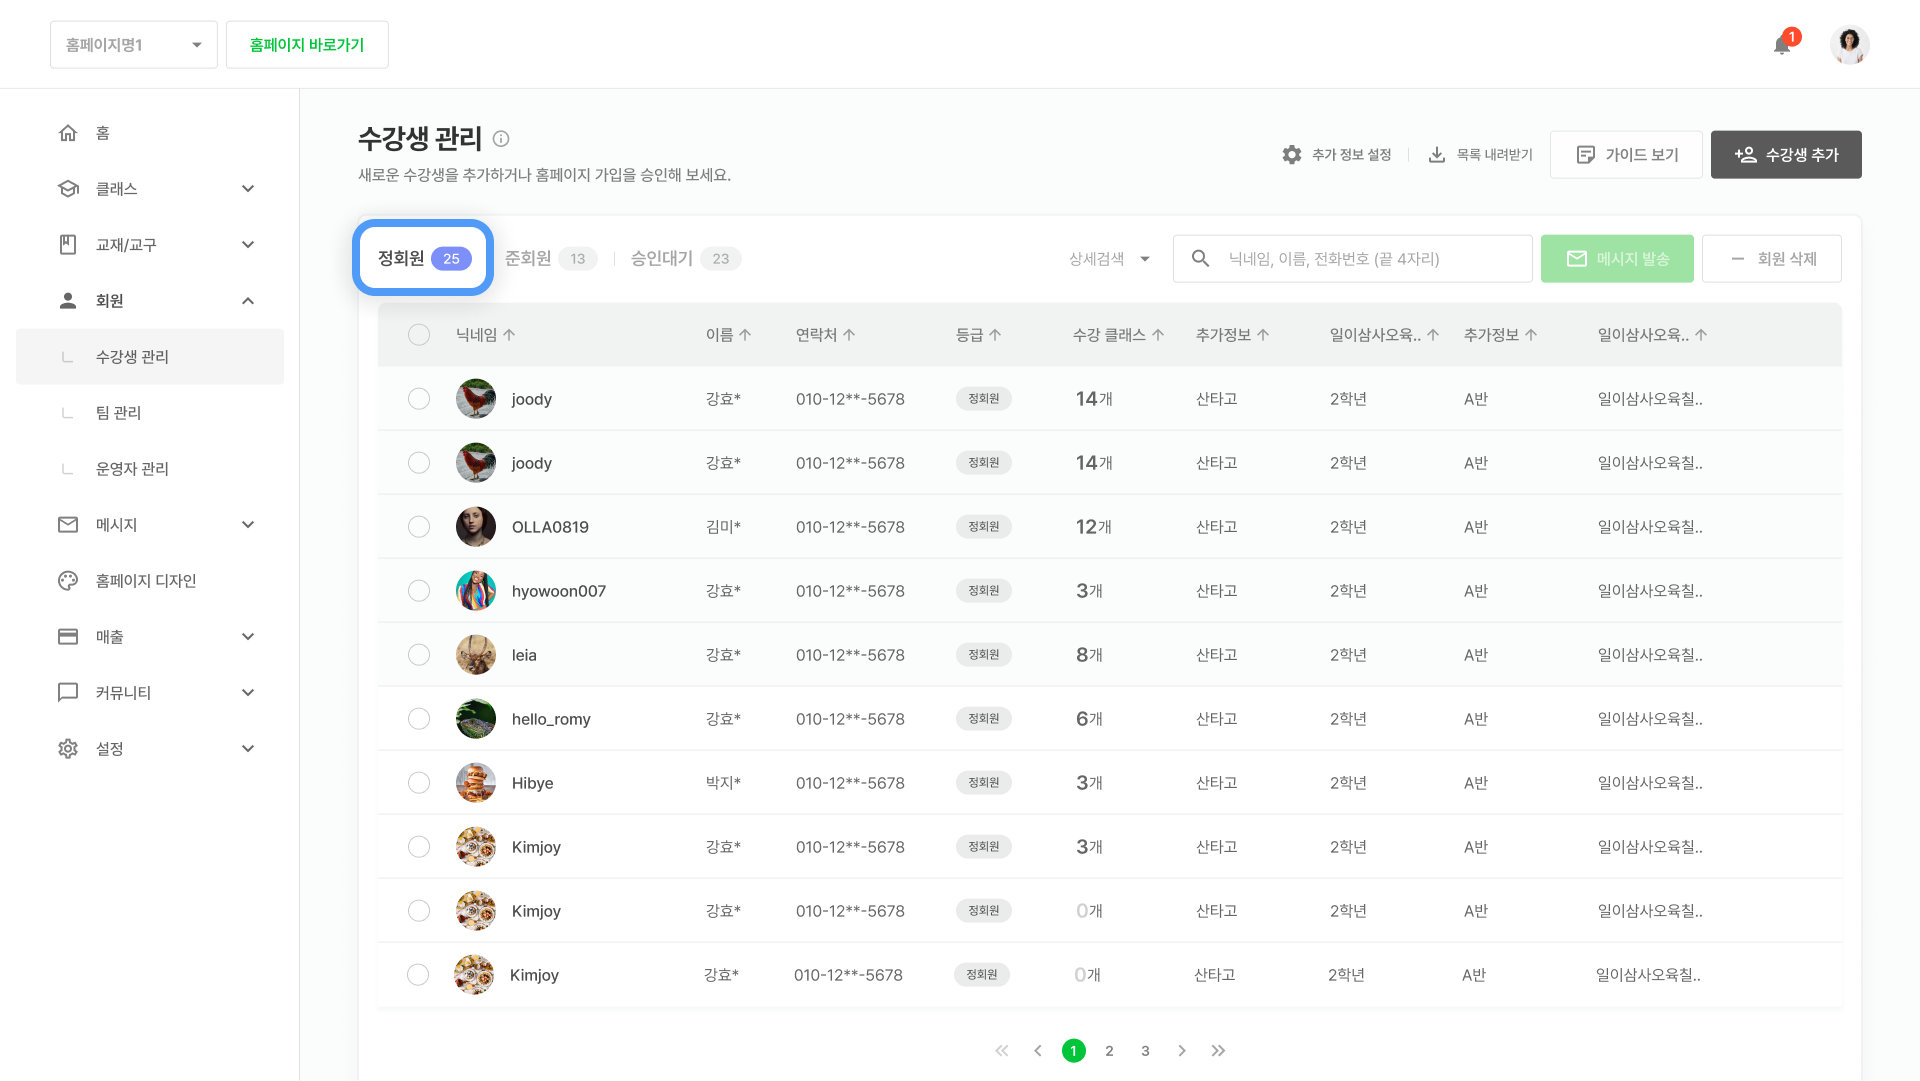
Task: Open the user profile avatar
Action: (1849, 45)
